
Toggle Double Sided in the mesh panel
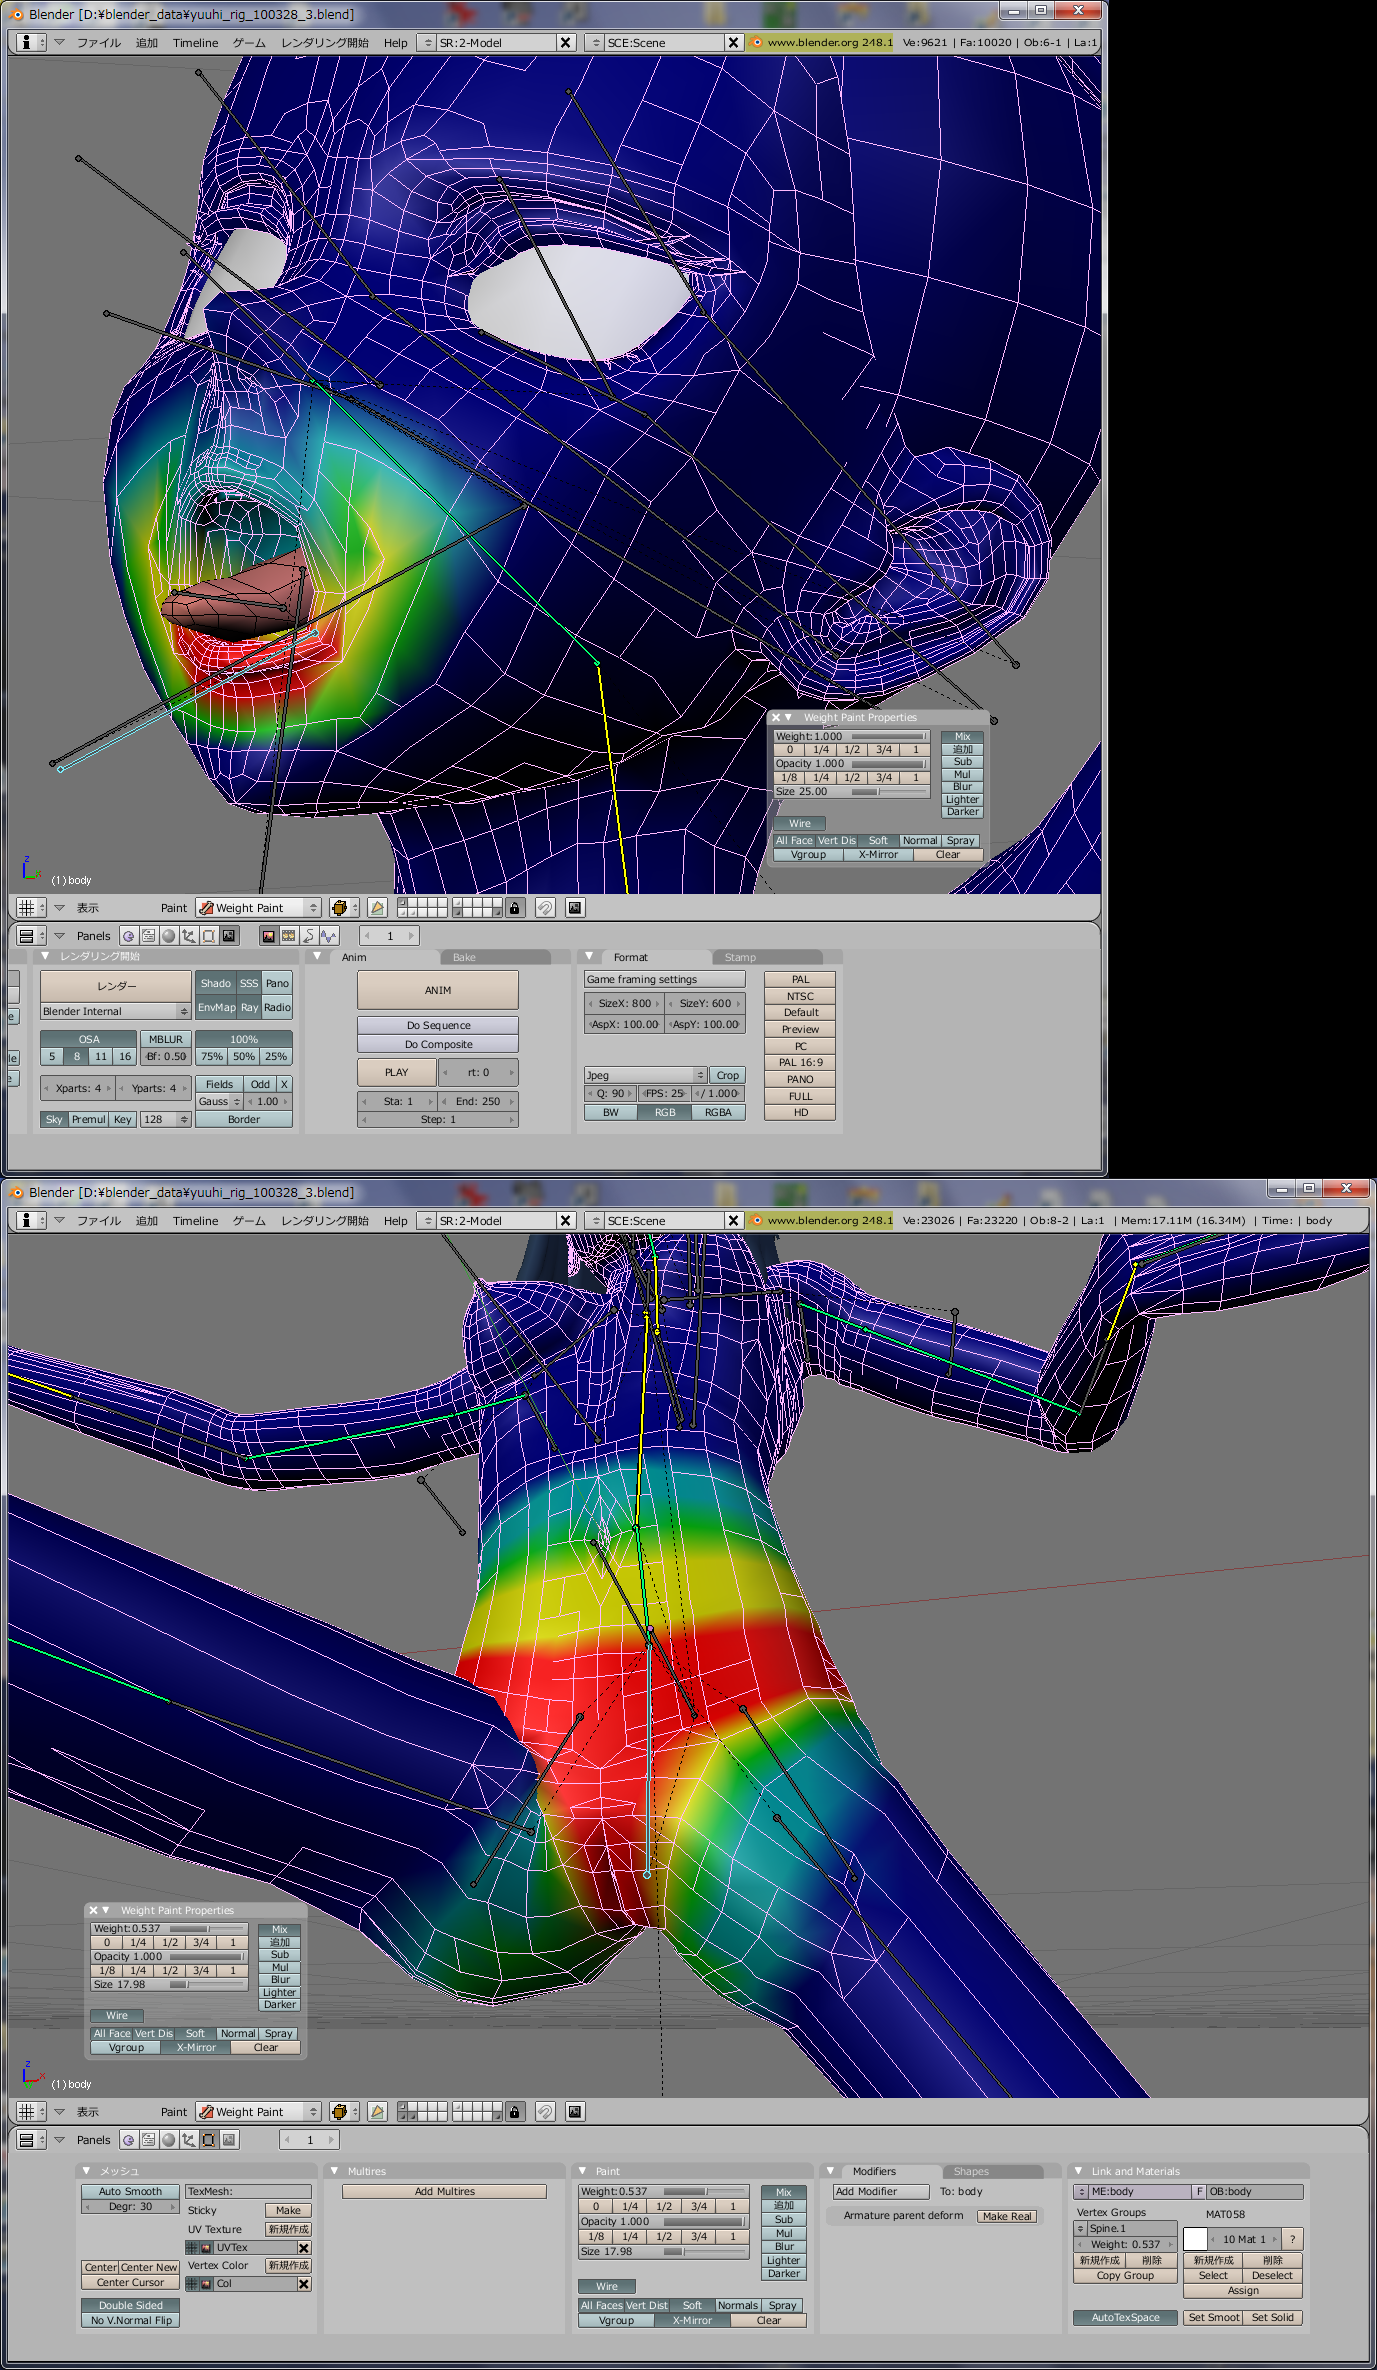[131, 2305]
